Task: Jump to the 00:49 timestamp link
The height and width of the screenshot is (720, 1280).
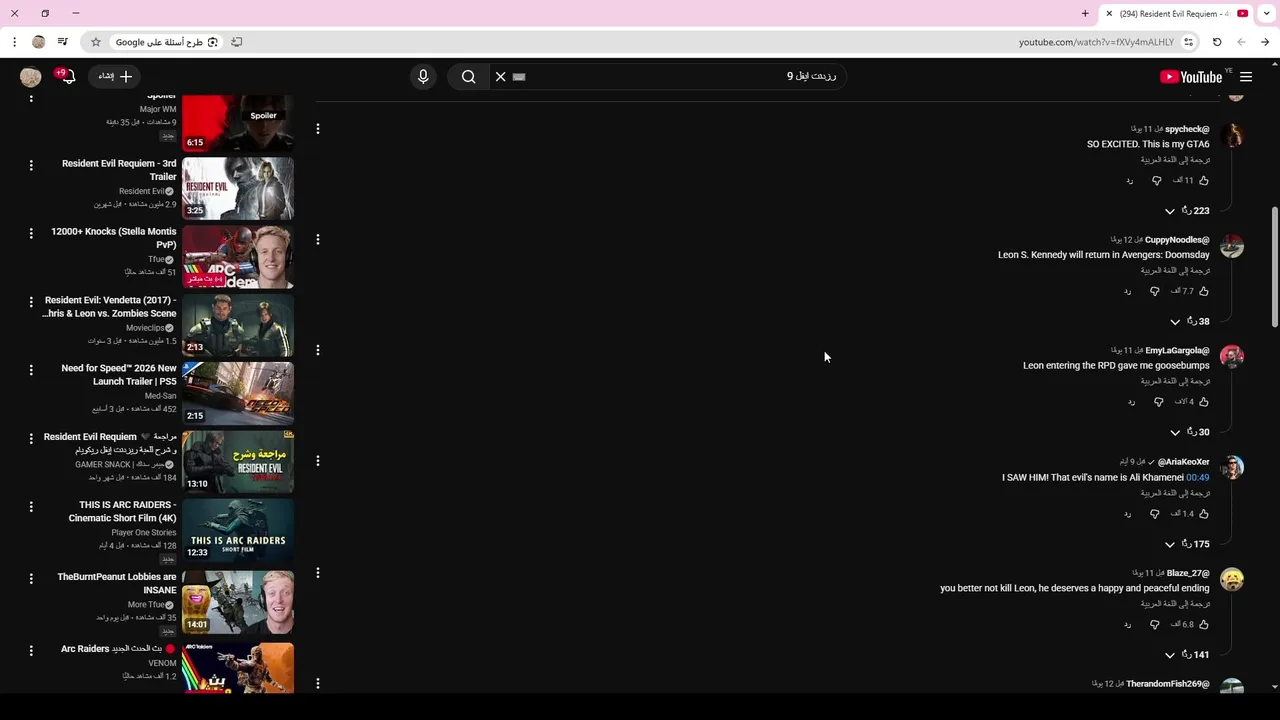Action: click(x=1197, y=478)
